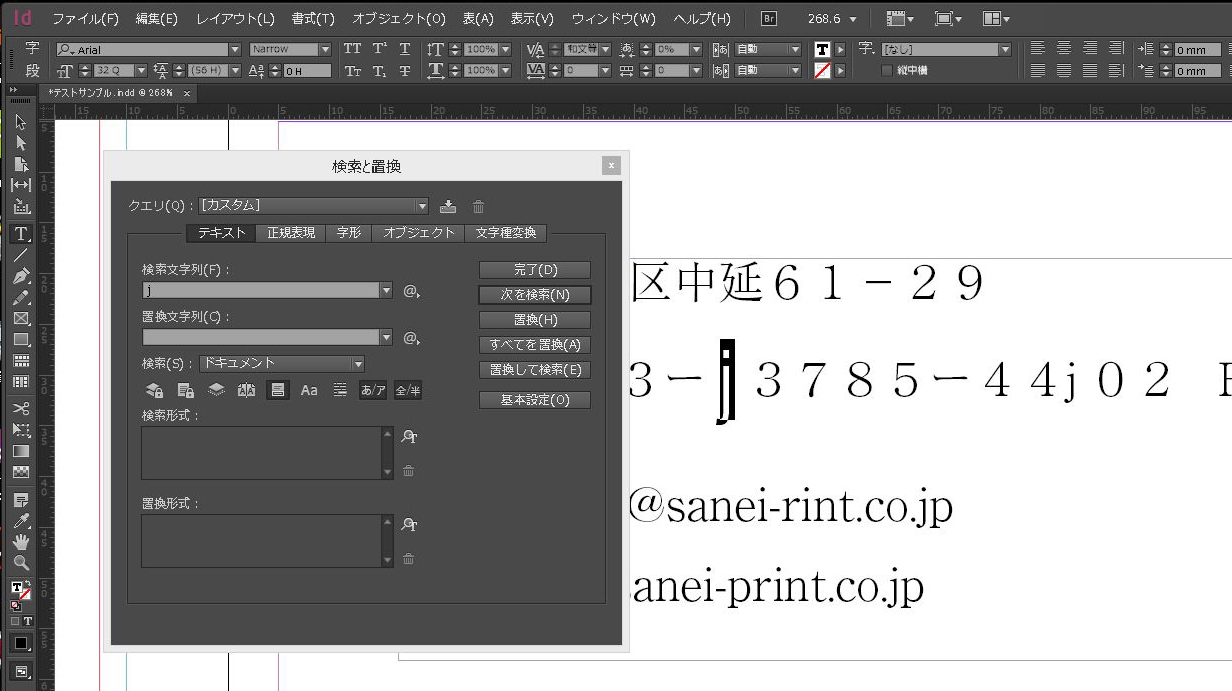
Task: Select the Type tool in the toolbox
Action: pos(20,234)
